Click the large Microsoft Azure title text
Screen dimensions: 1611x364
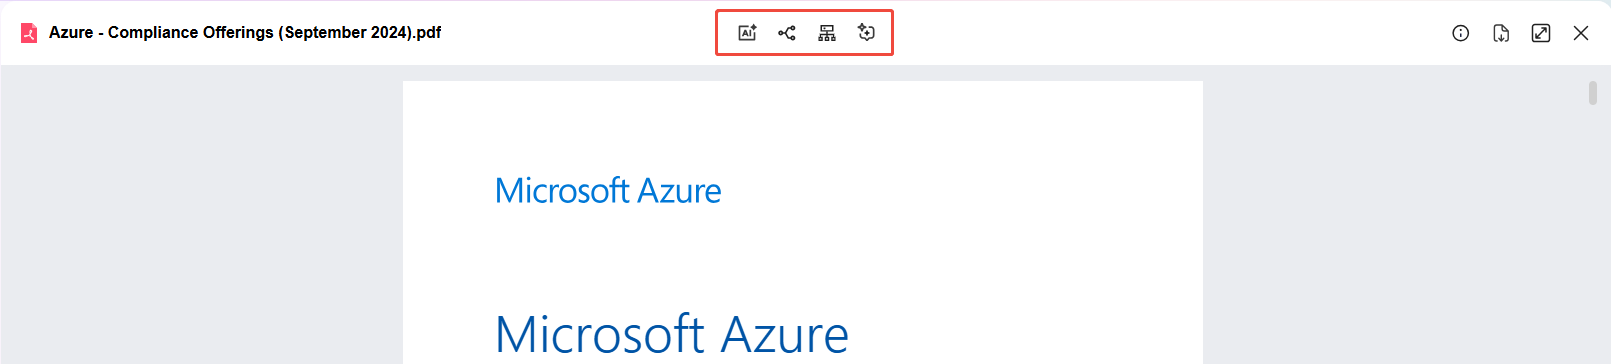(x=672, y=334)
